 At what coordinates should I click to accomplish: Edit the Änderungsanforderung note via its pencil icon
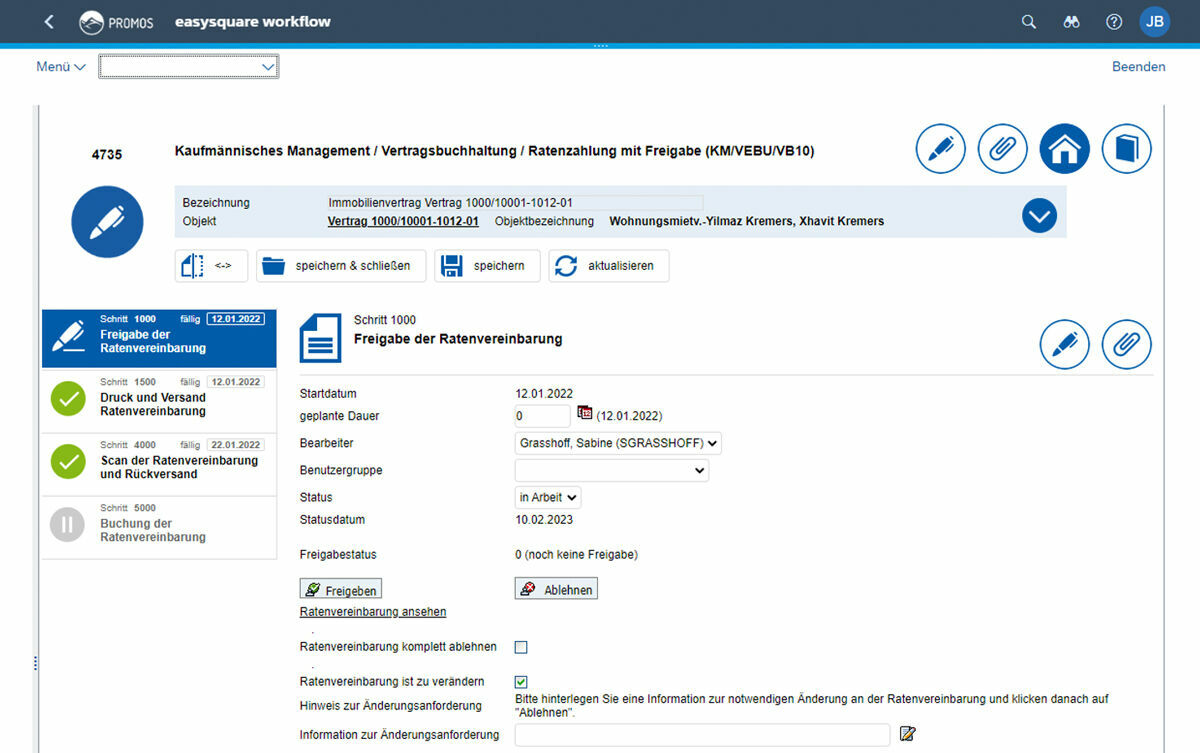(x=908, y=733)
